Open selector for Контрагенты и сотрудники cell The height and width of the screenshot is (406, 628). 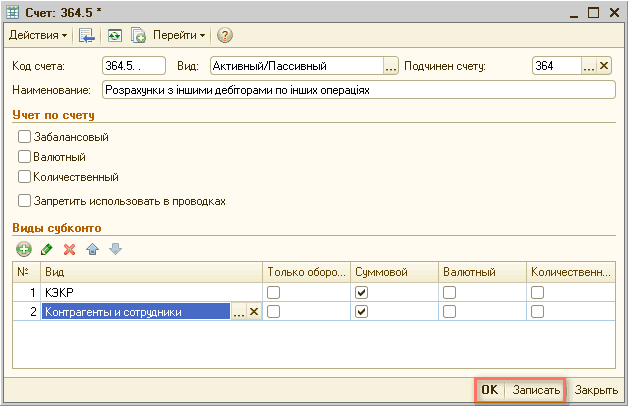(x=238, y=312)
